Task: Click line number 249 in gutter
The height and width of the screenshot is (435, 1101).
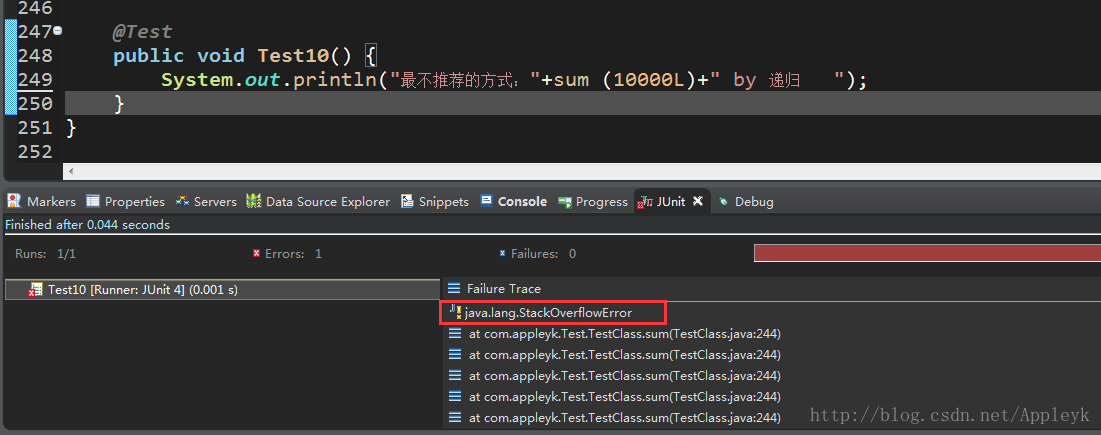Action: point(35,79)
